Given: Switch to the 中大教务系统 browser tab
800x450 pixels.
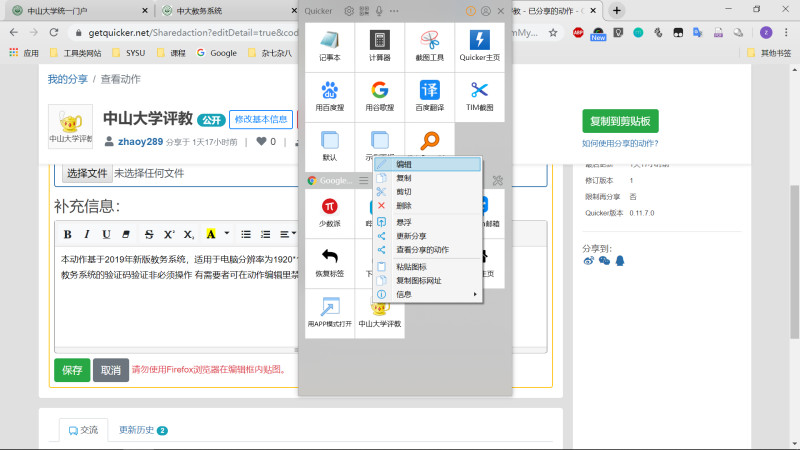Looking at the screenshot, I should (227, 11).
